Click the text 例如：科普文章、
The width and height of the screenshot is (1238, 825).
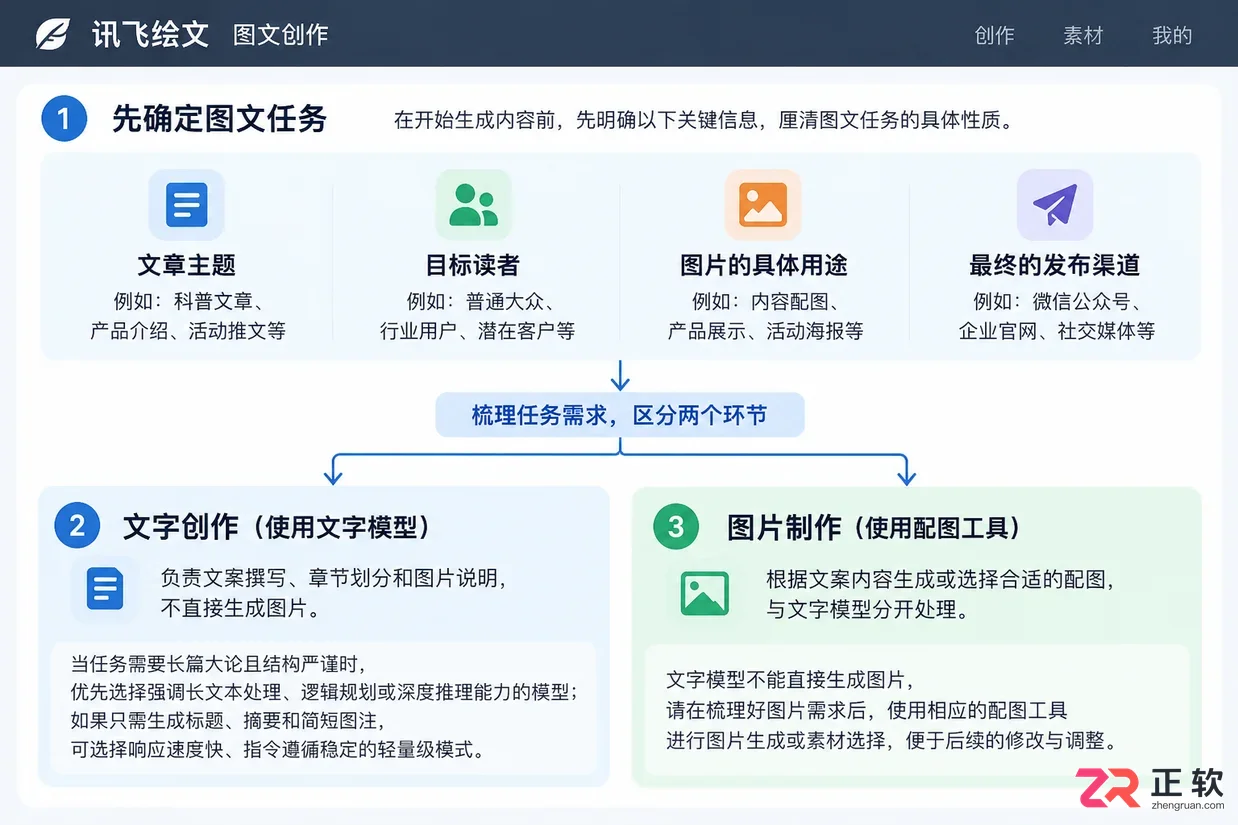click(188, 302)
